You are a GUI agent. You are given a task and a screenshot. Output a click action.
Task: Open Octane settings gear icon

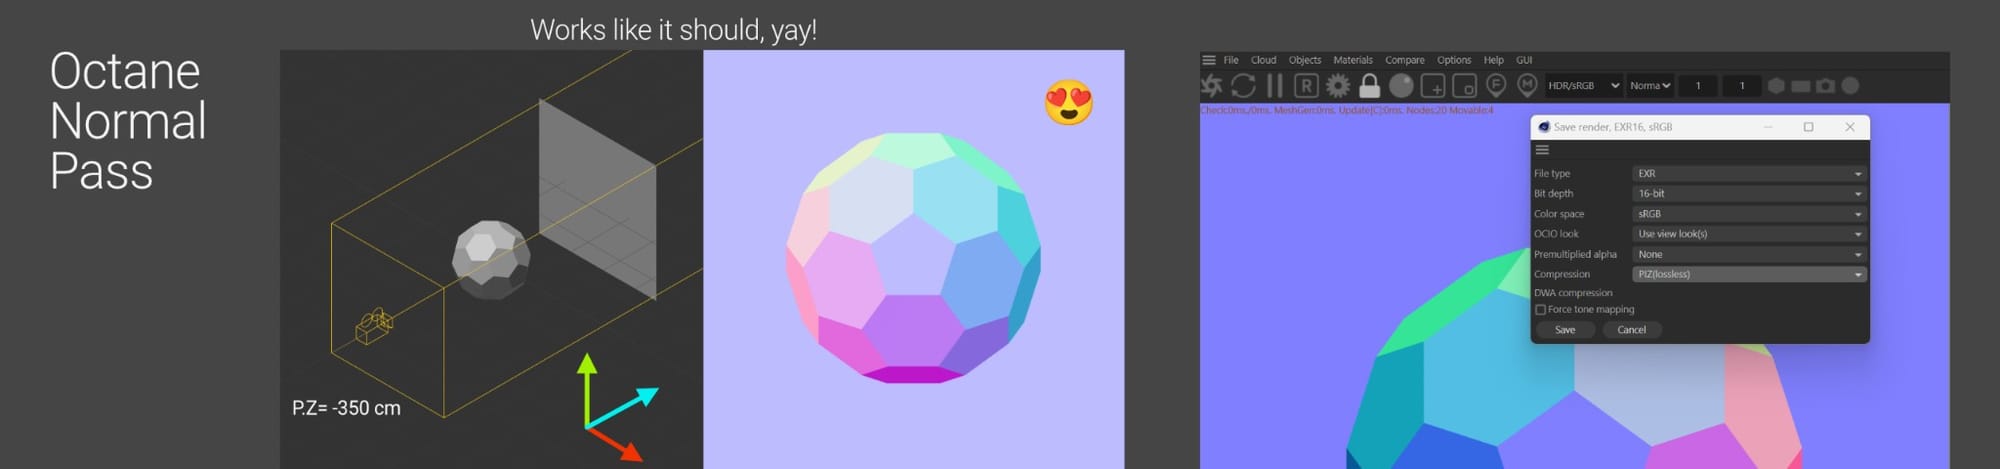1338,86
